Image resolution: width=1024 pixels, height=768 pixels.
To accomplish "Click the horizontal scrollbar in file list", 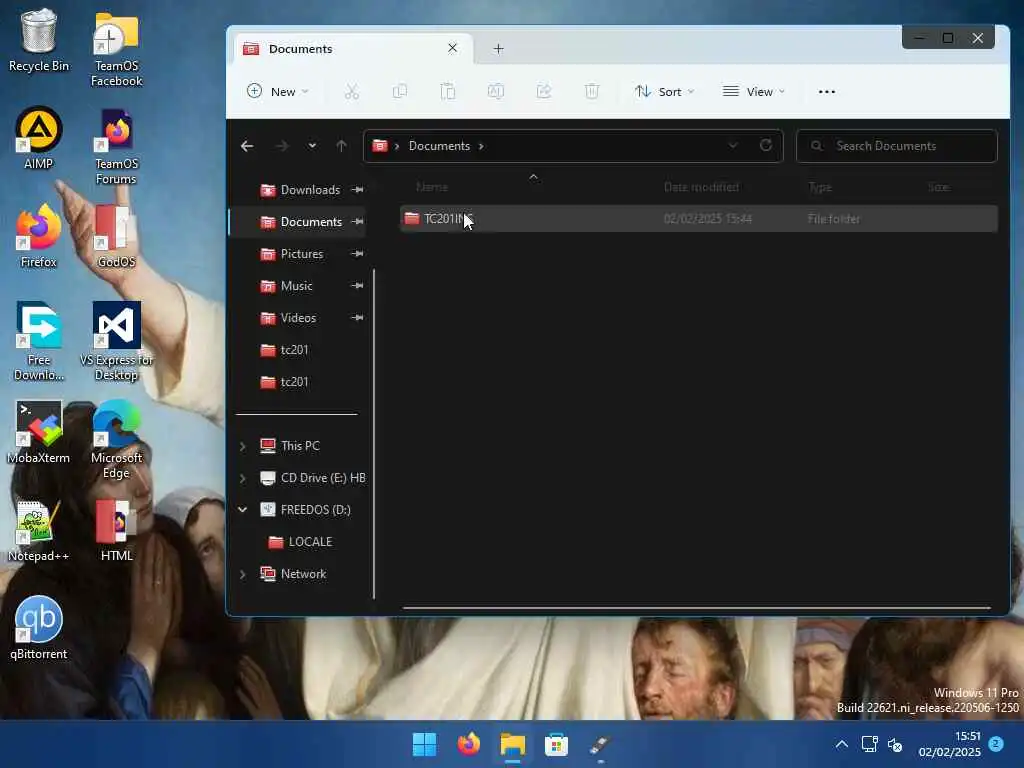I will coord(697,607).
